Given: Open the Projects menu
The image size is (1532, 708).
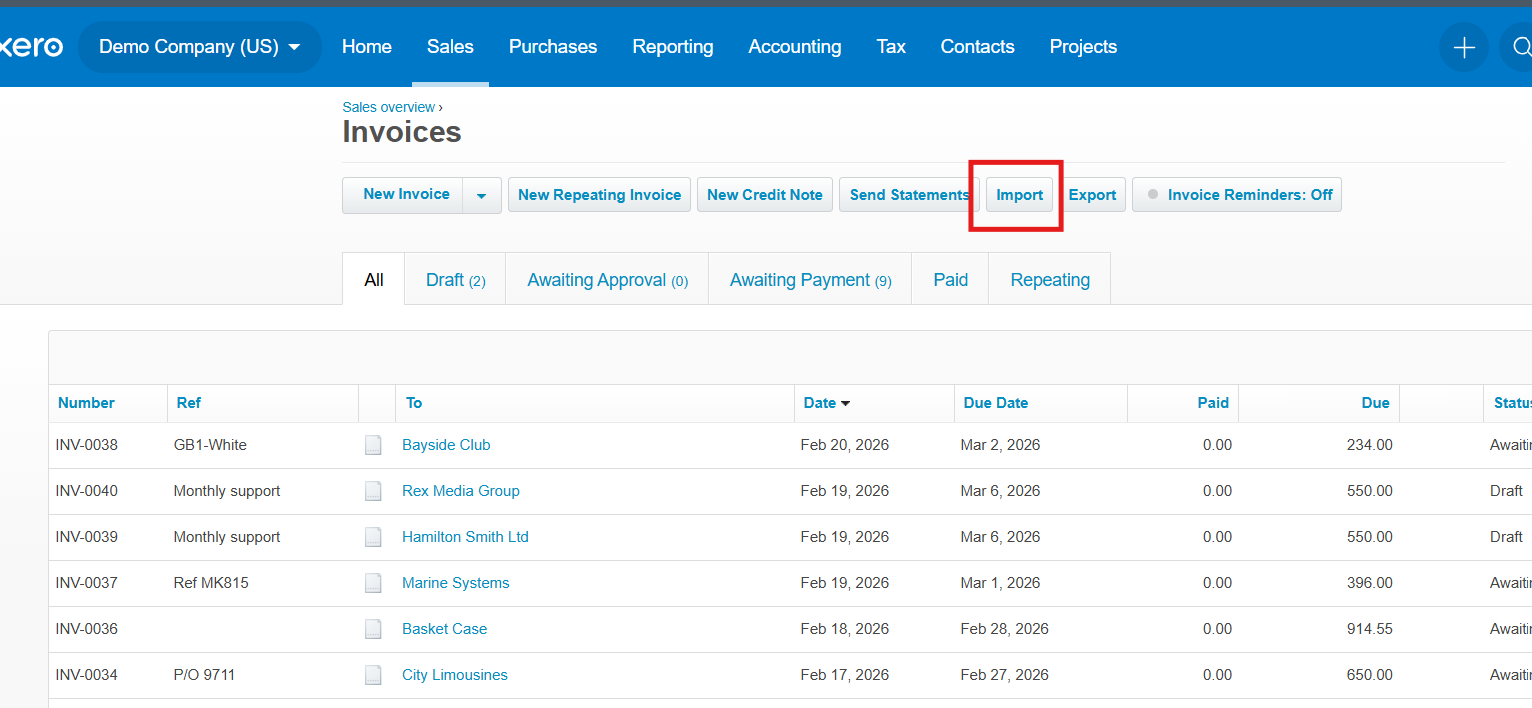Looking at the screenshot, I should click(1083, 47).
